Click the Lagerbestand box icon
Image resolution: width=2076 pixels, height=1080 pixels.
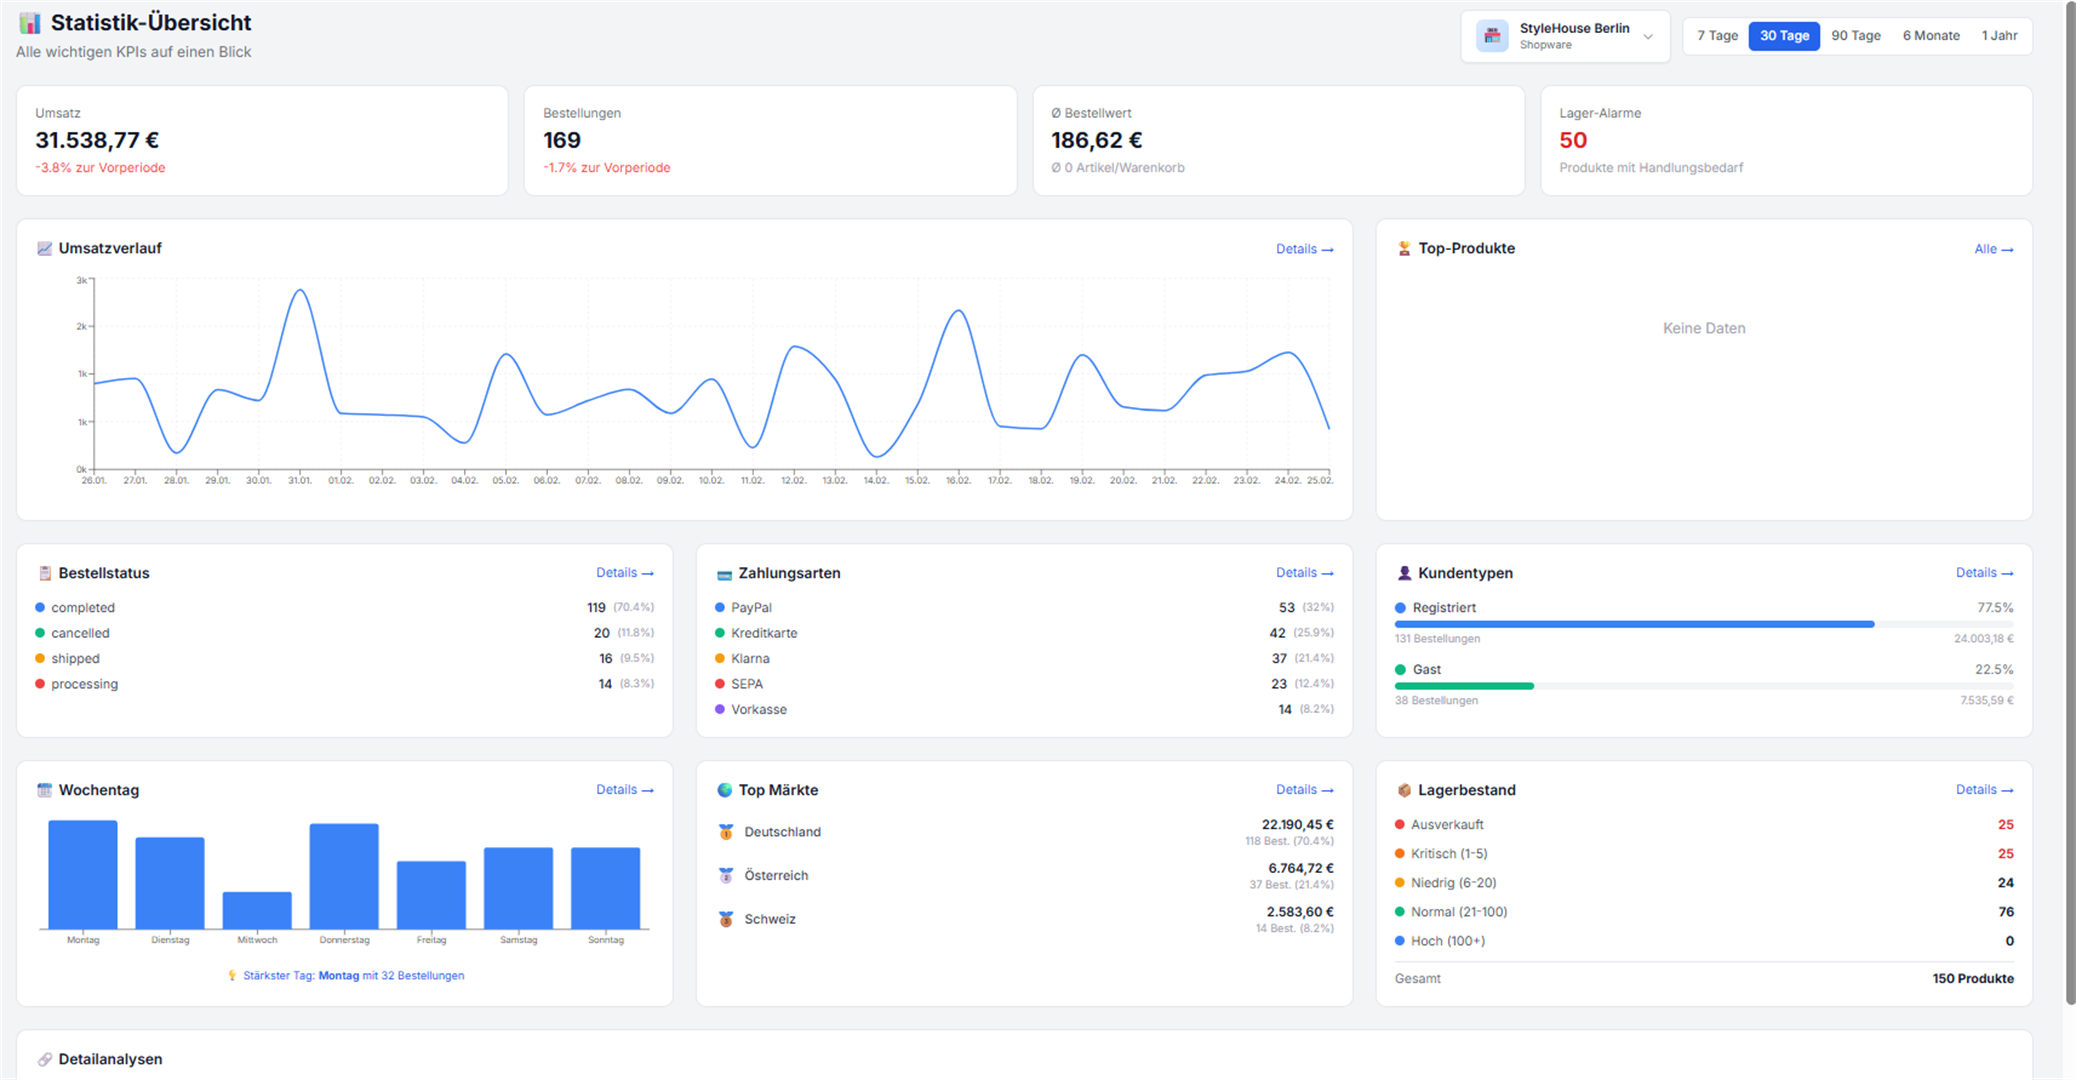pyautogui.click(x=1404, y=790)
